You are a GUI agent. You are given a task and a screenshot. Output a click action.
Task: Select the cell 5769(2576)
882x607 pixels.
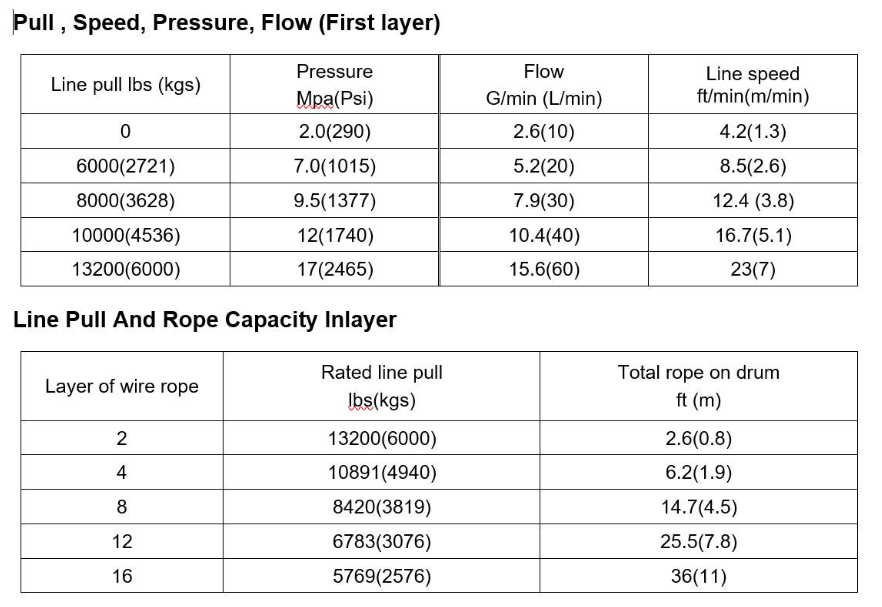click(x=381, y=576)
